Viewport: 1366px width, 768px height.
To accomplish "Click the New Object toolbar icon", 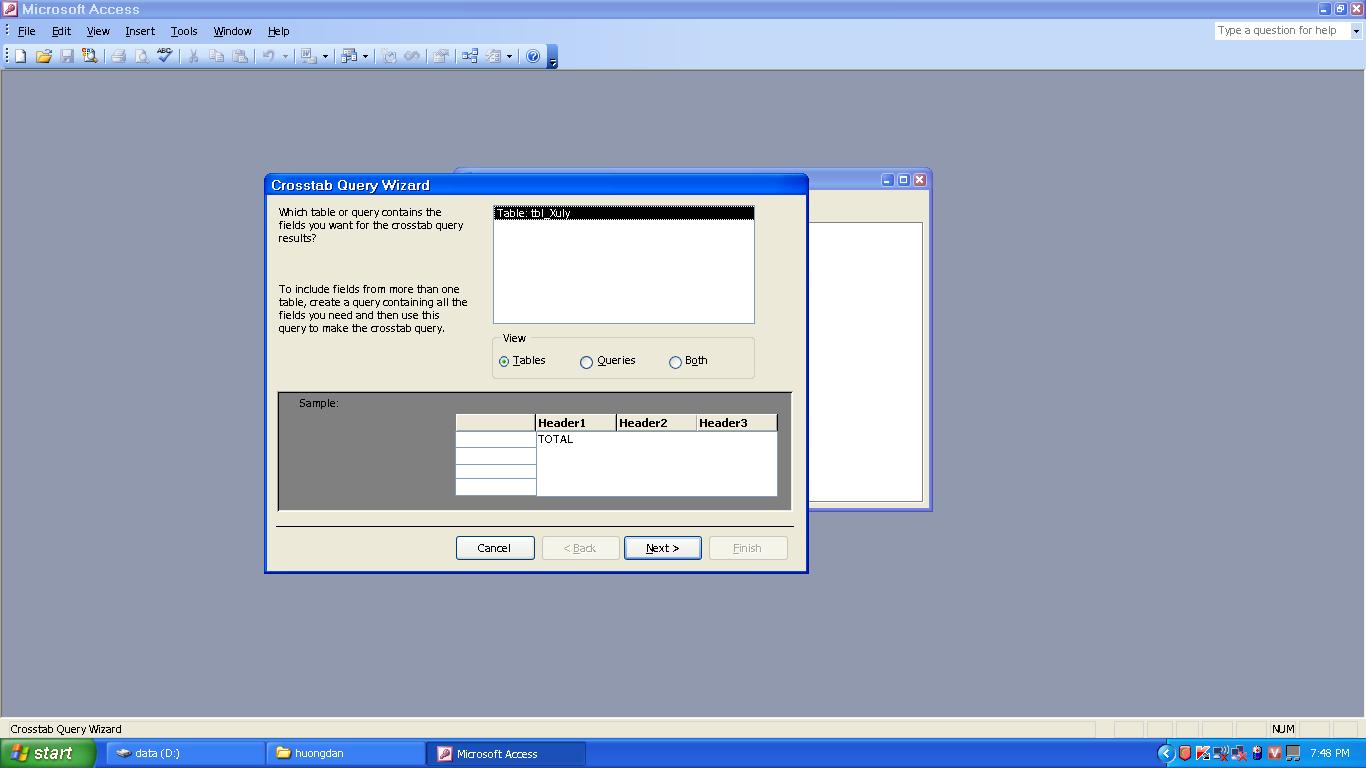I will (493, 56).
